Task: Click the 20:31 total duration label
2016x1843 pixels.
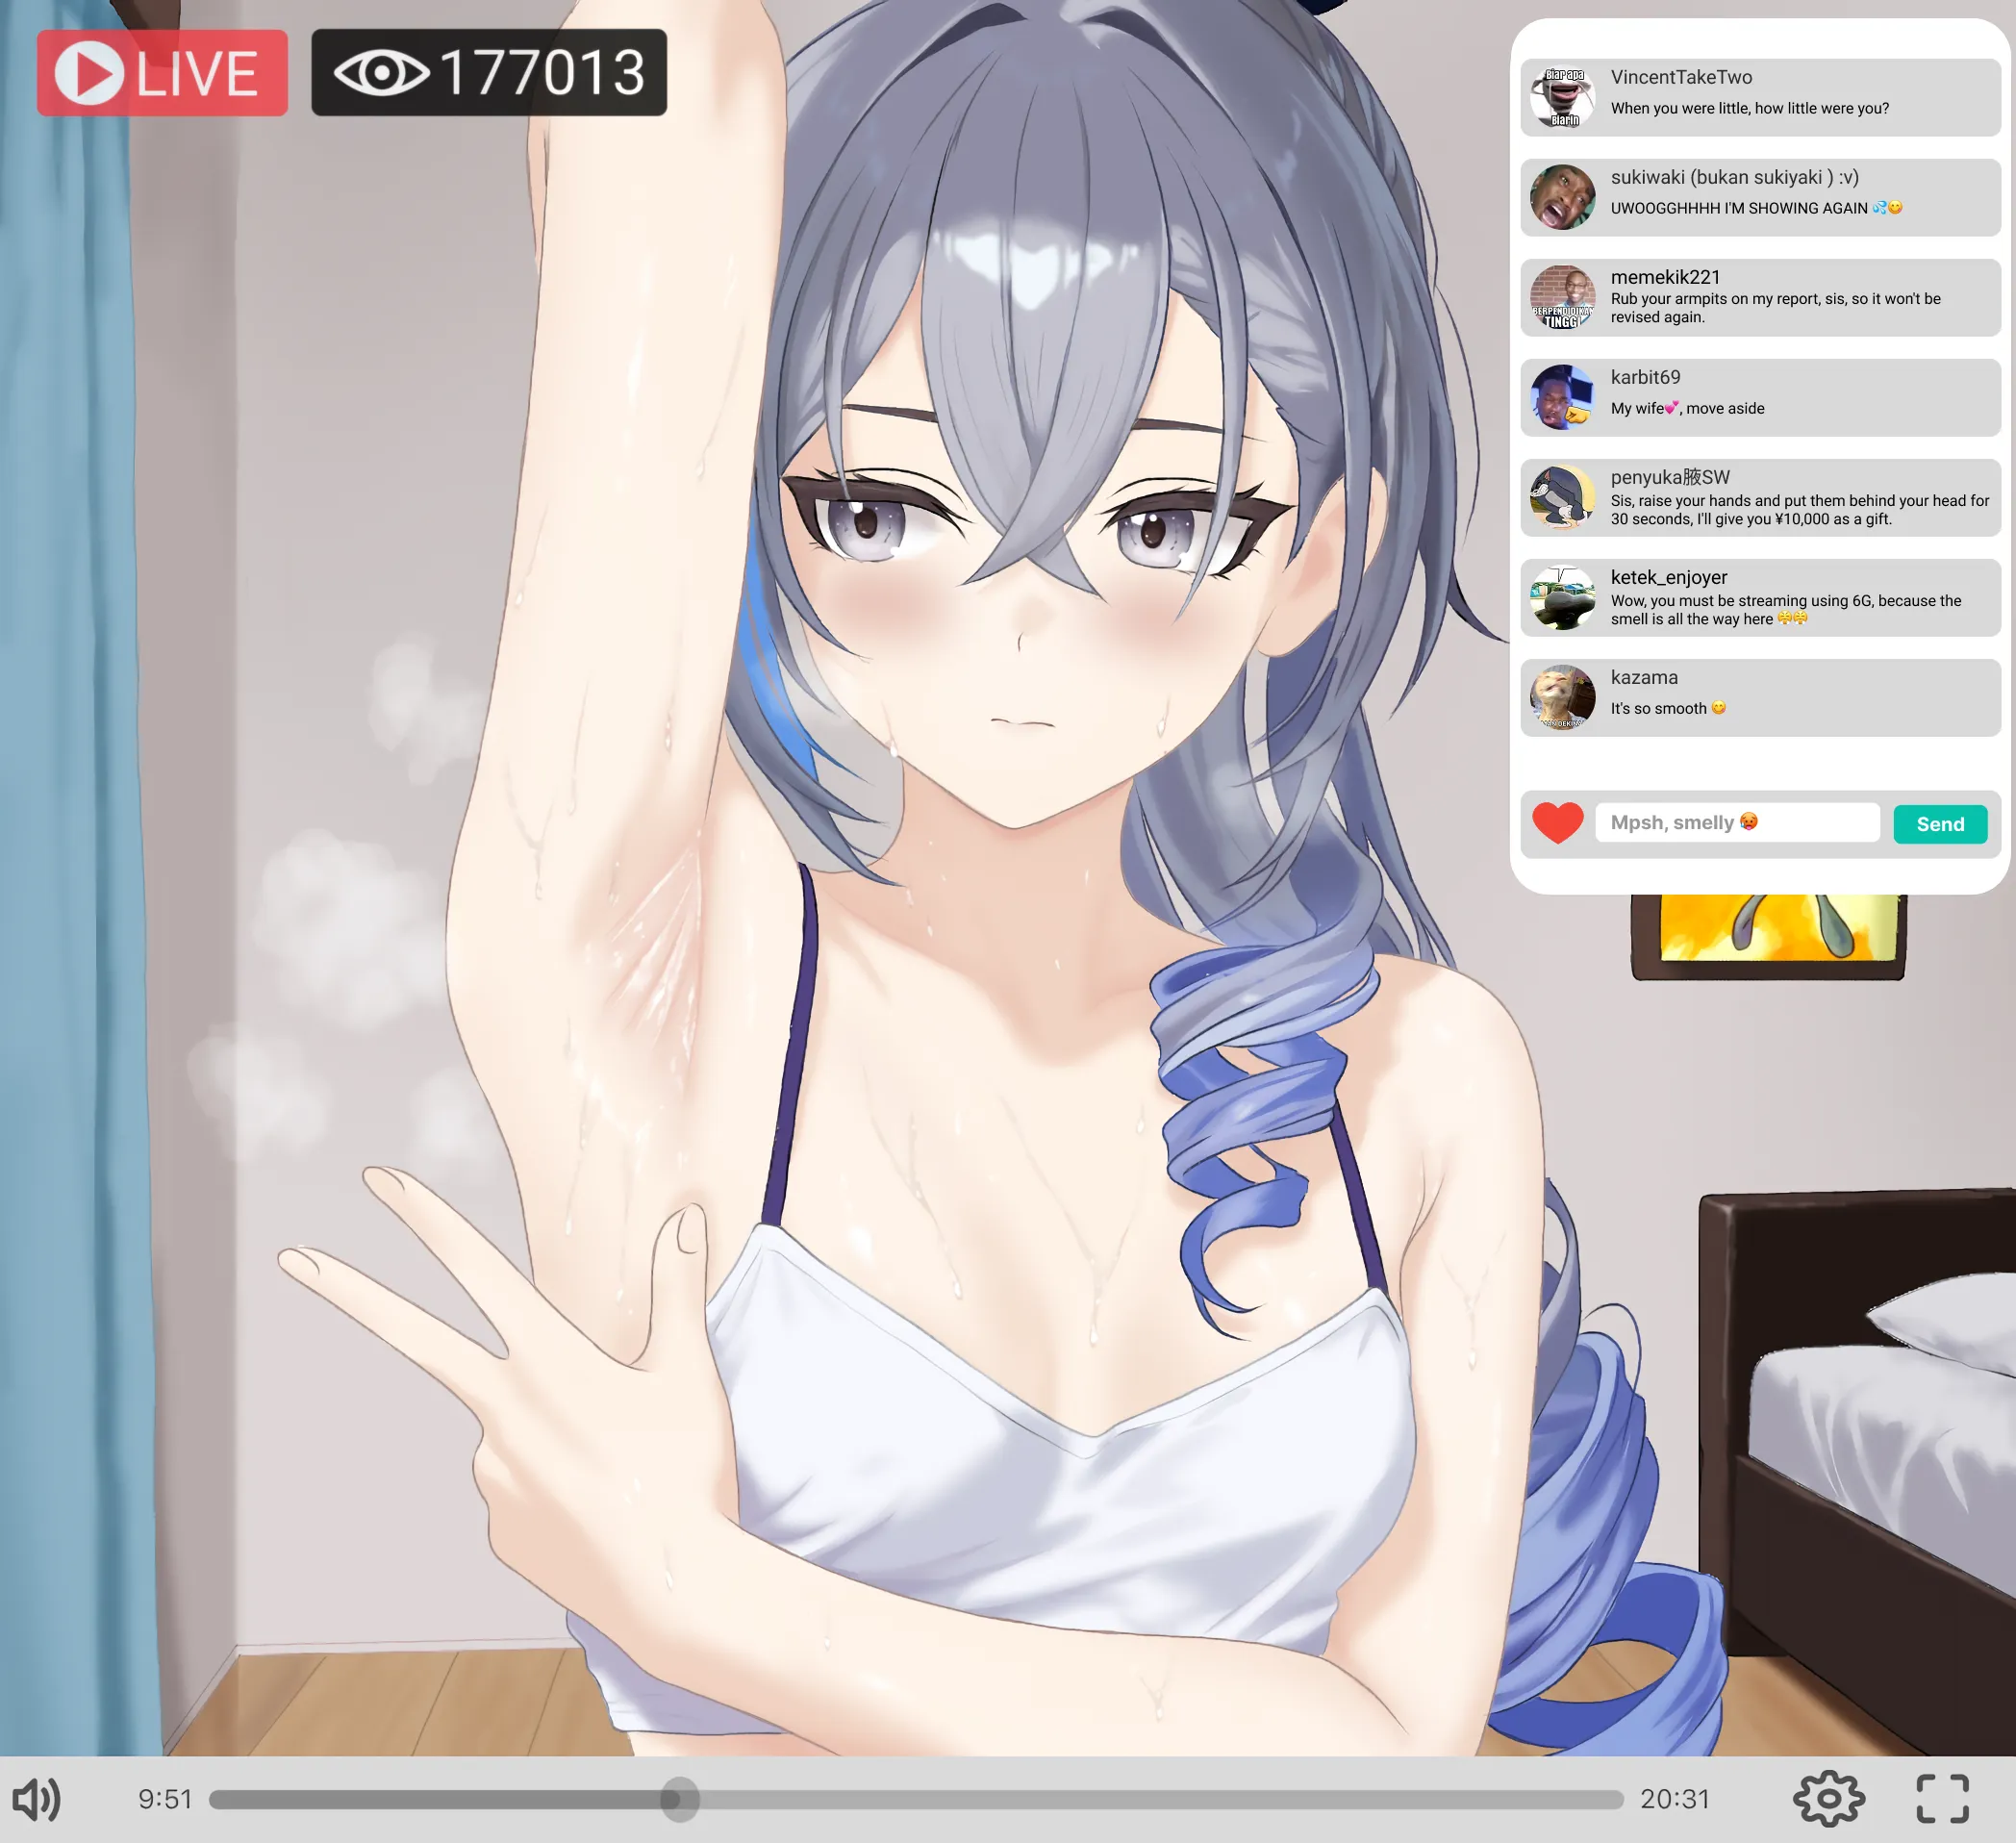Action: pyautogui.click(x=1674, y=1799)
